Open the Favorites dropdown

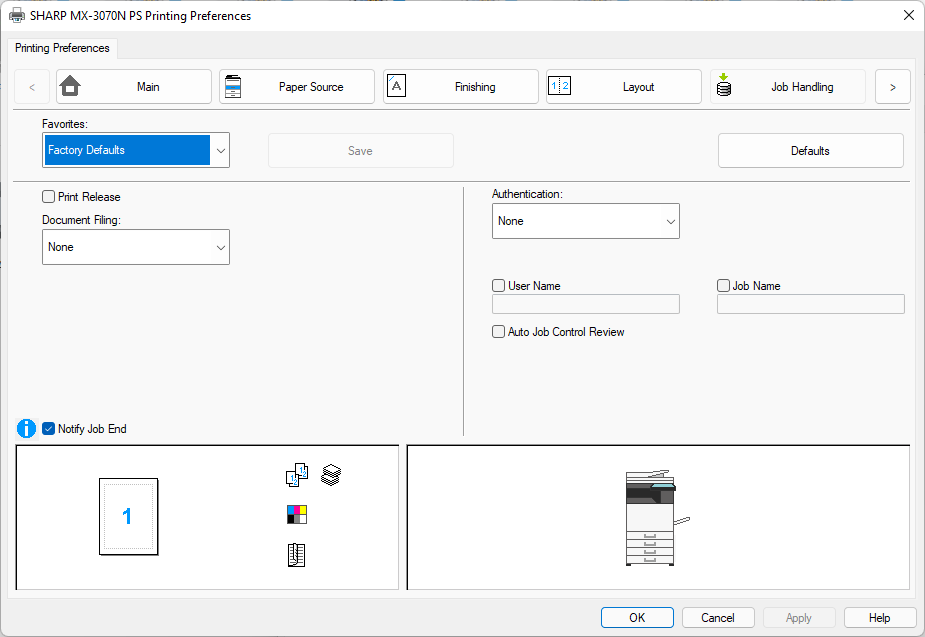pos(136,150)
